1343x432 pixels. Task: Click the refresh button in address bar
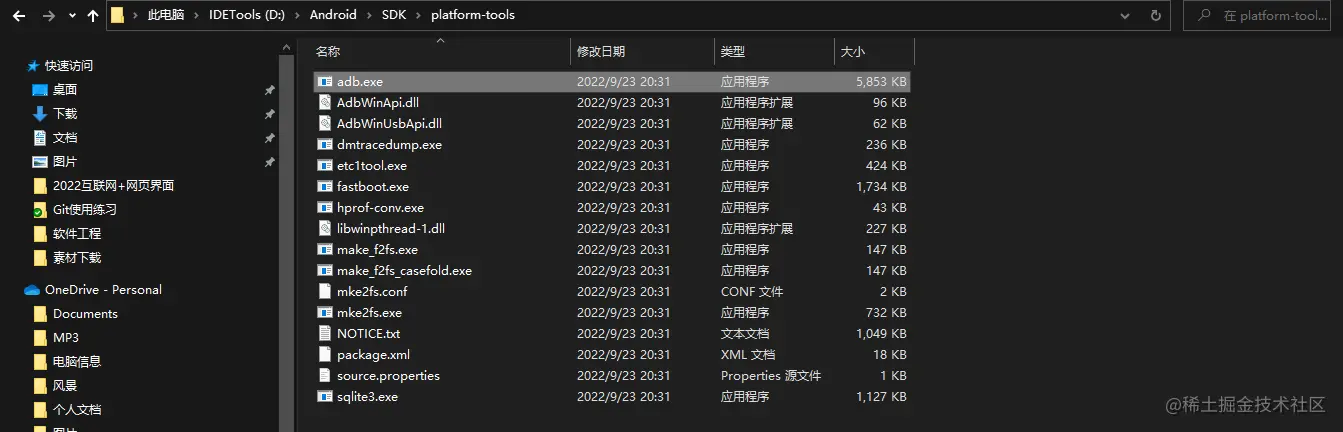coord(1156,16)
